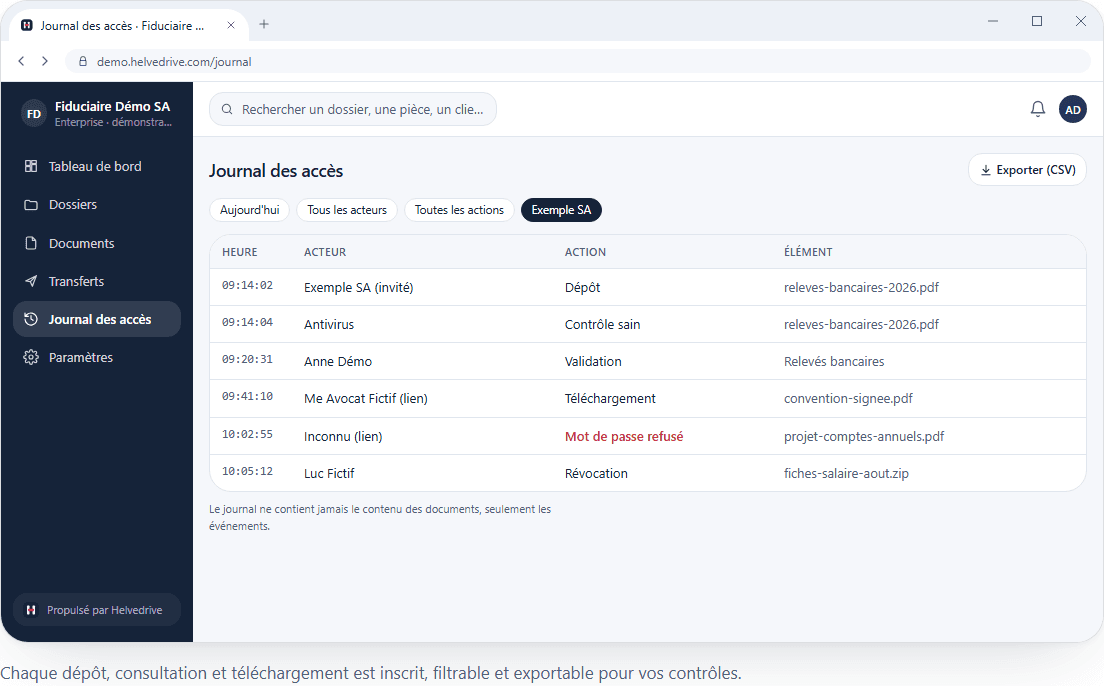Image resolution: width=1104 pixels, height=686 pixels.
Task: Focus the Rechercher un dossier search field
Action: point(353,109)
